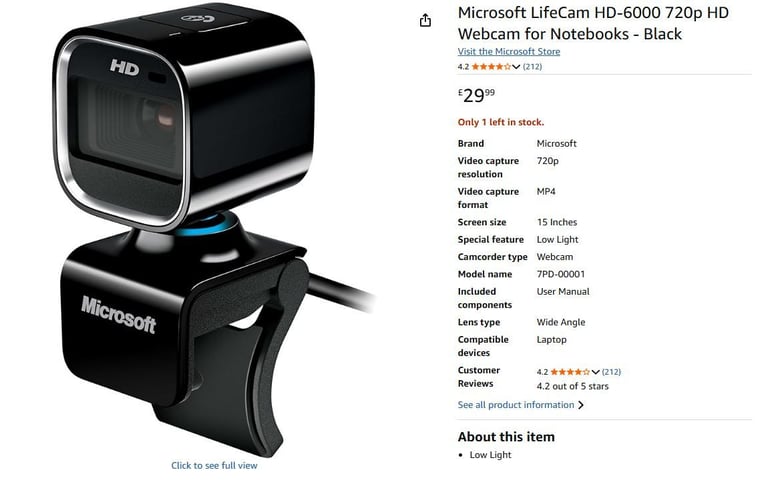Click the Click to see full view link
This screenshot has width=768, height=486.
[214, 465]
